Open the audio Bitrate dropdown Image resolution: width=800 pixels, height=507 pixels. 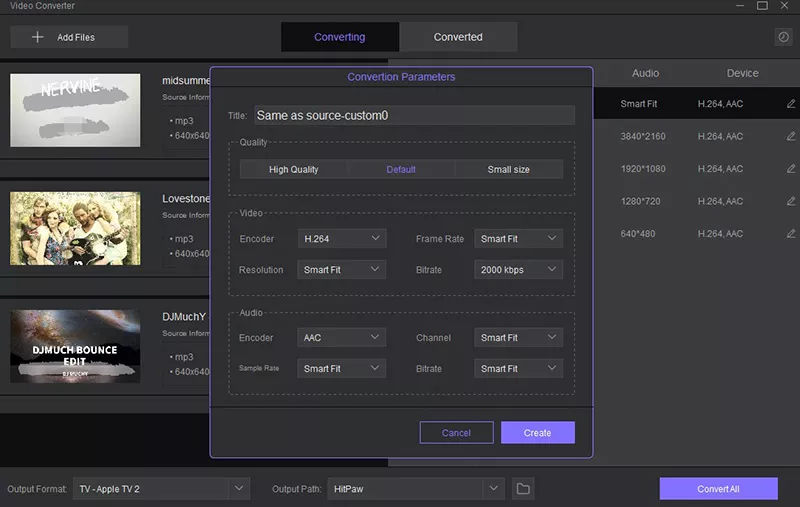coord(518,368)
